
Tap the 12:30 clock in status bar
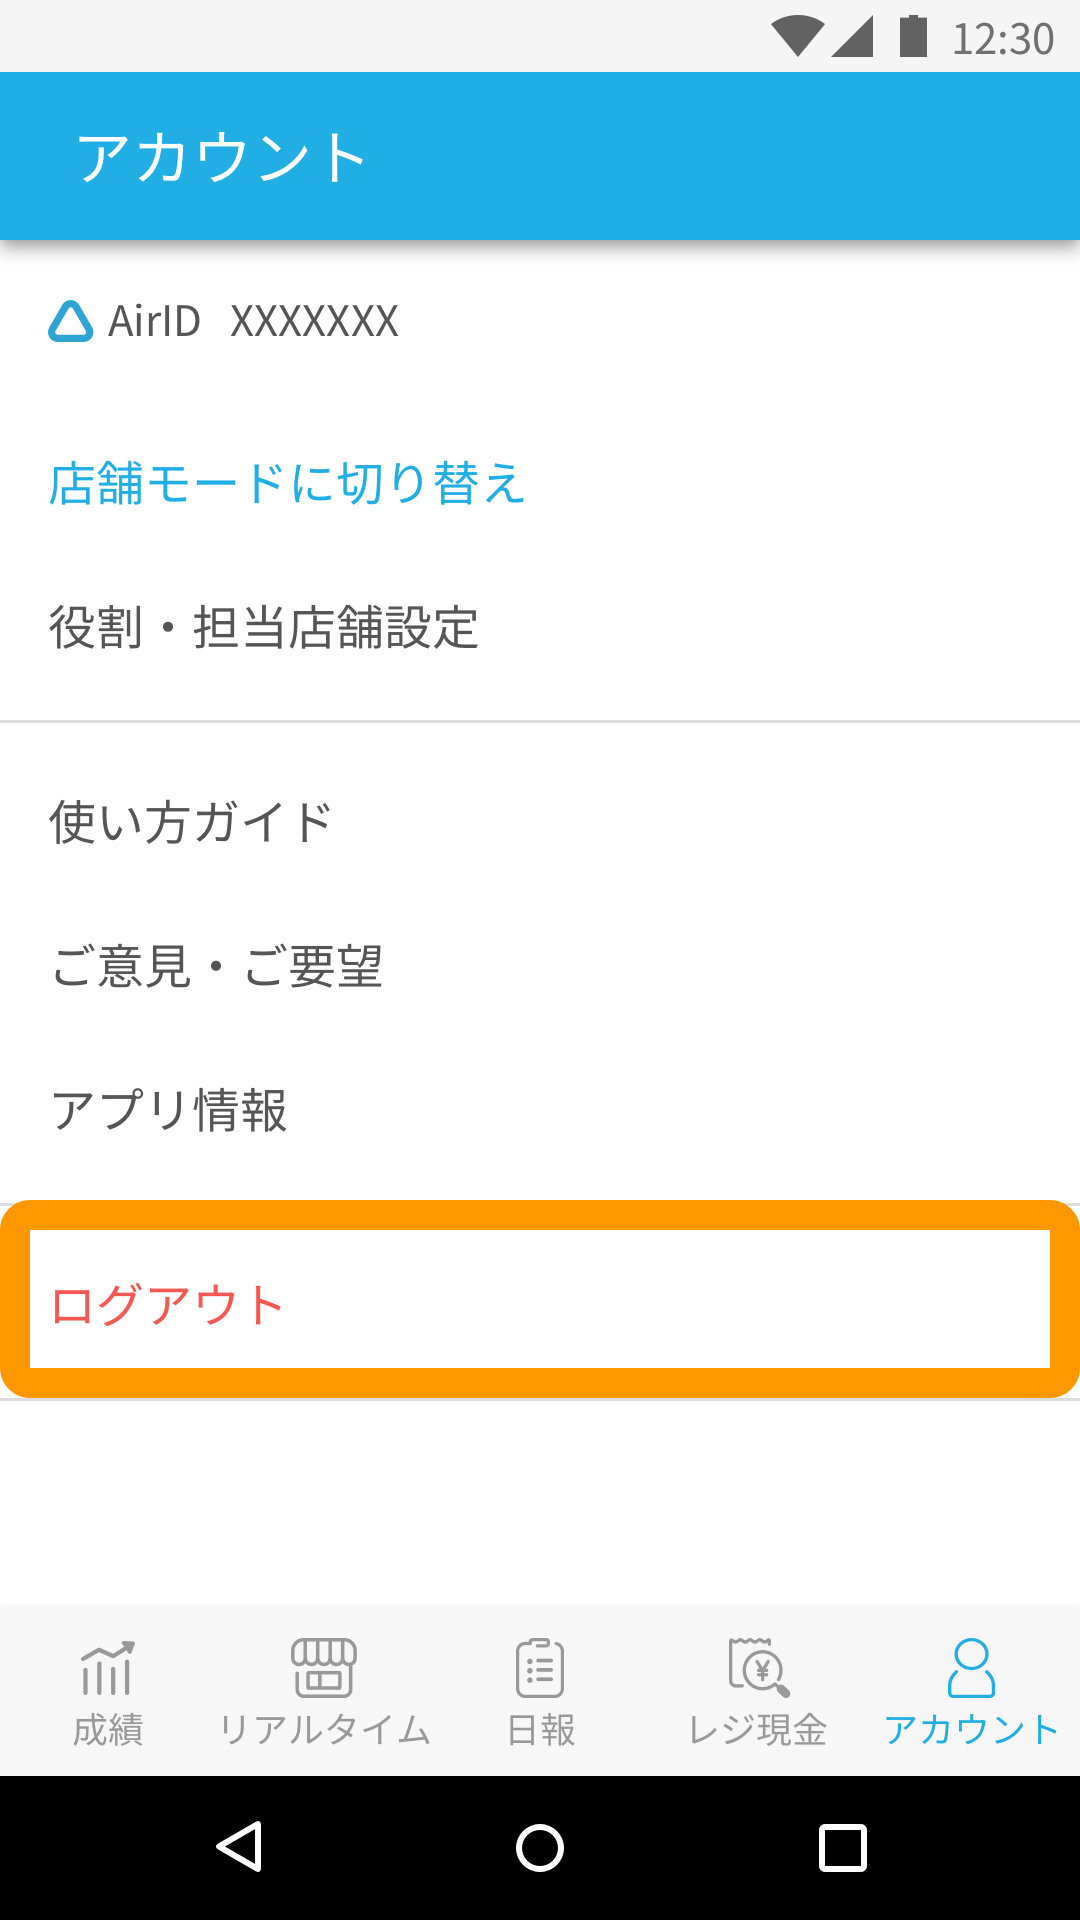(1003, 39)
